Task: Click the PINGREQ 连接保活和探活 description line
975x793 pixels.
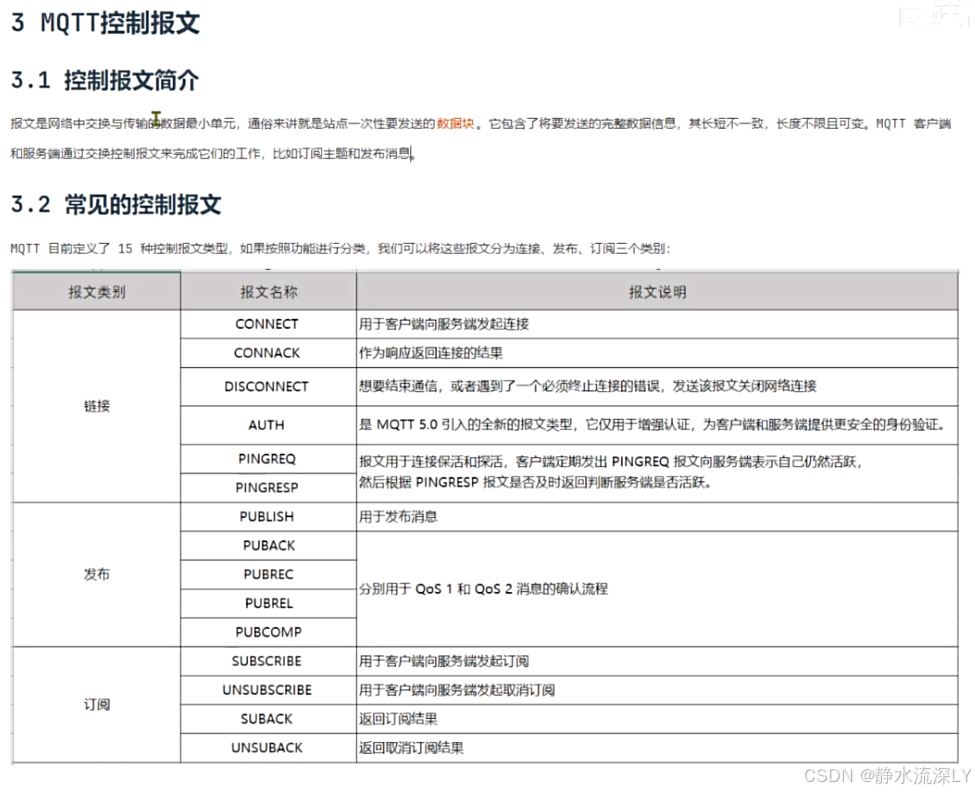Action: pos(611,461)
